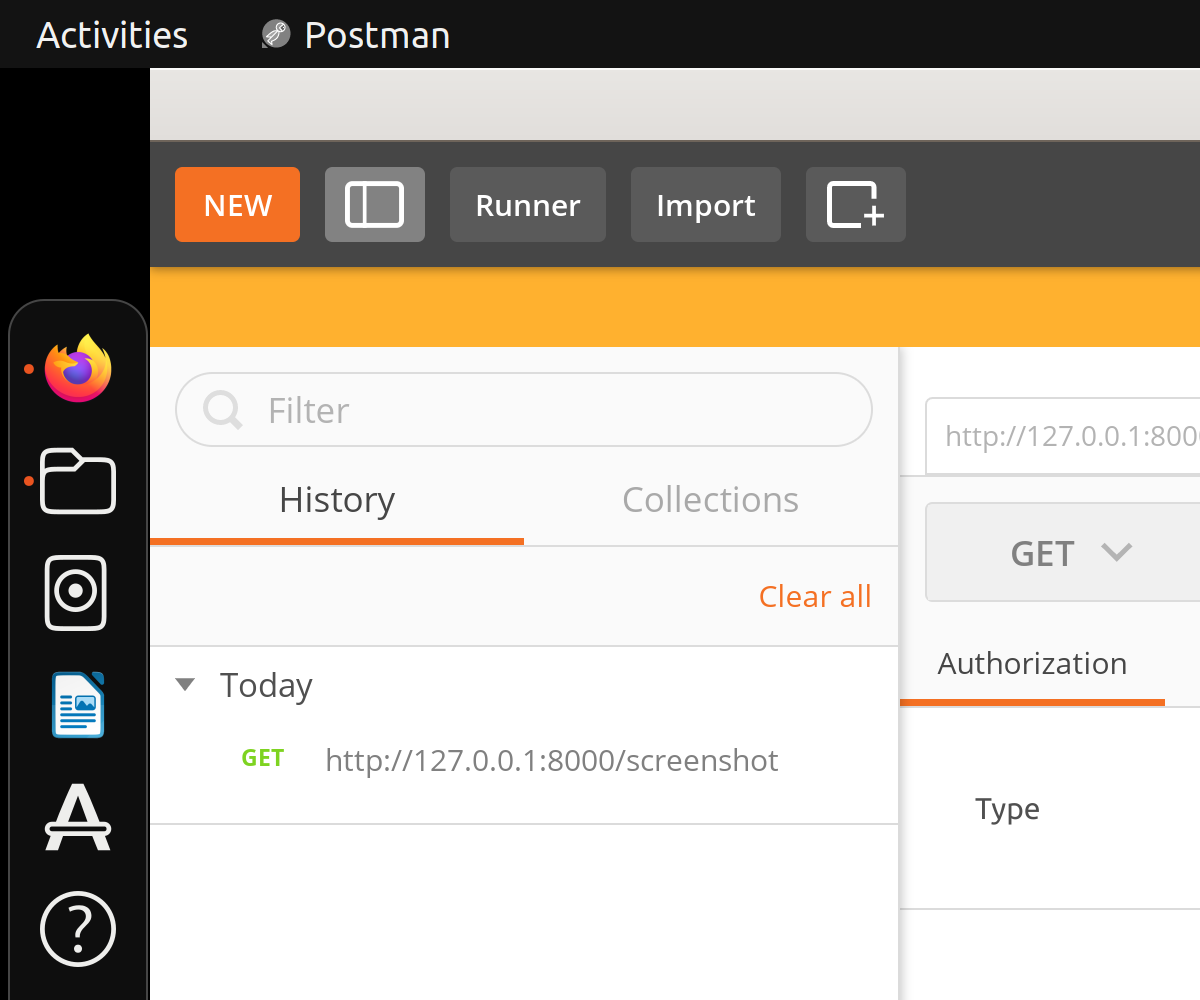
Task: Open the Help icon in dock
Action: coord(78,929)
